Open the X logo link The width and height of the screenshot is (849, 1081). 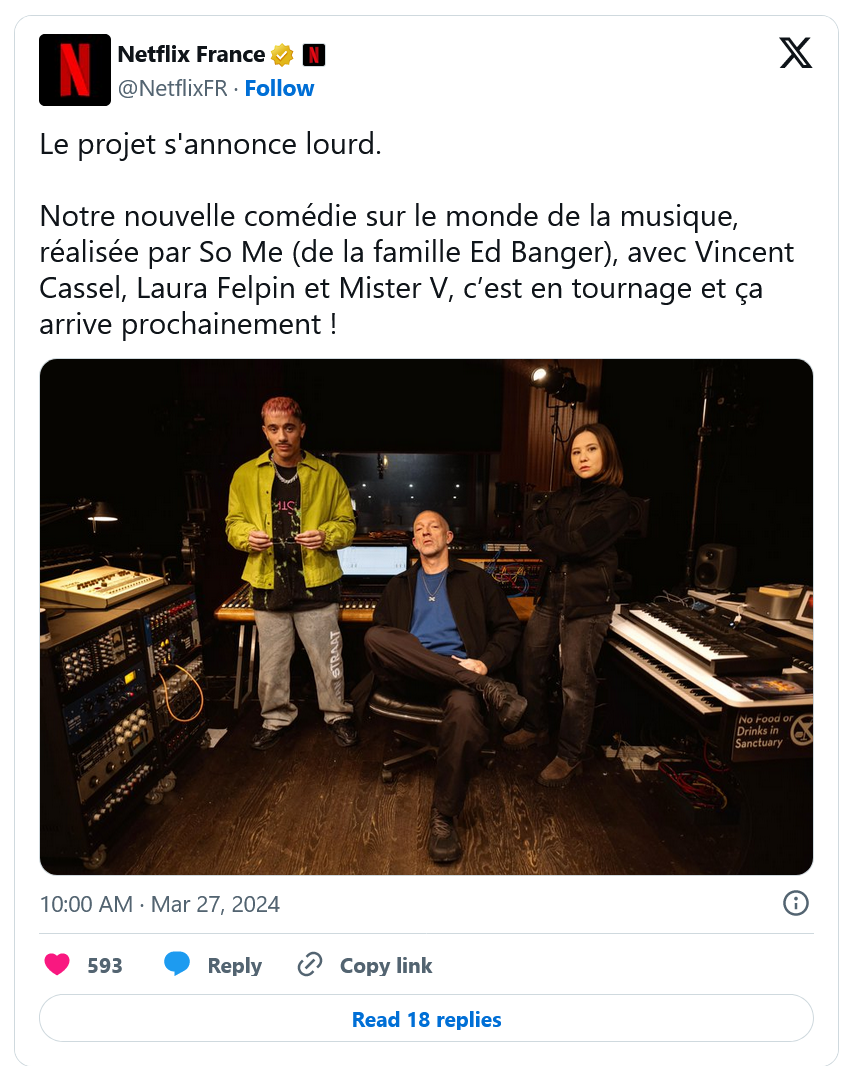[795, 53]
